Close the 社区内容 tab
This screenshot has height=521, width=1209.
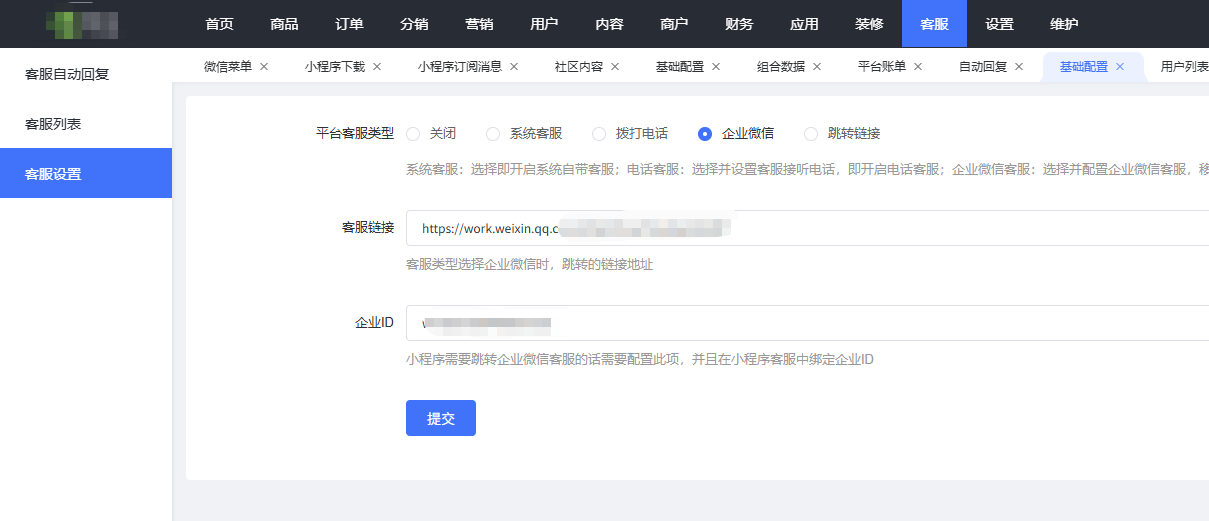[615, 67]
